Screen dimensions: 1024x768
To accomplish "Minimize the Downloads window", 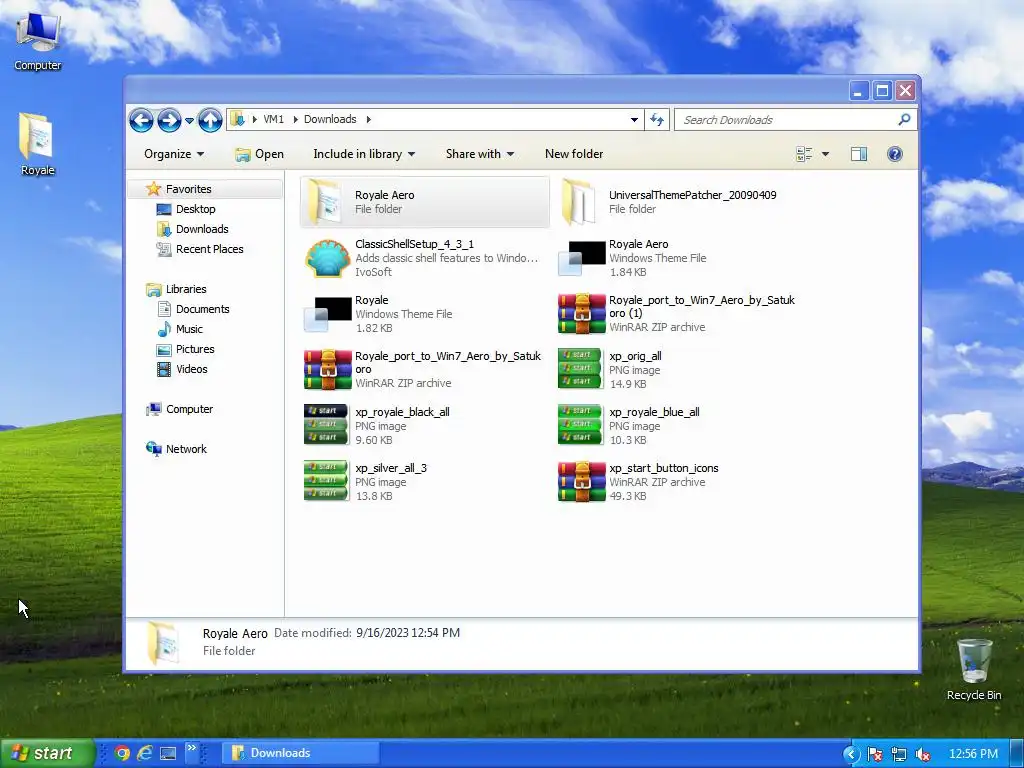I will coord(859,91).
